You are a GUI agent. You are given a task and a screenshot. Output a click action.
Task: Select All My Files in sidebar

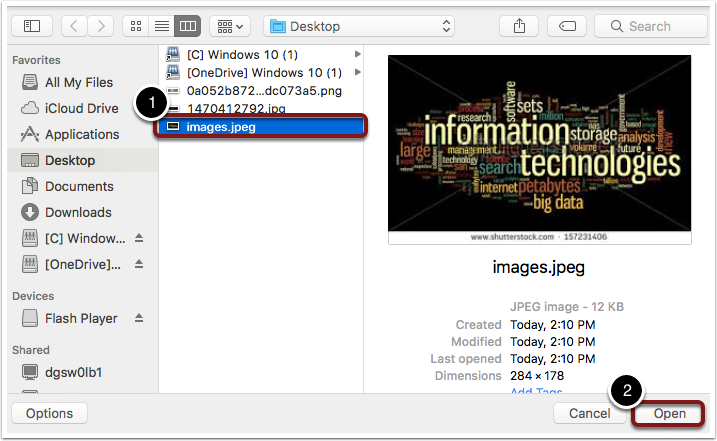[x=83, y=82]
